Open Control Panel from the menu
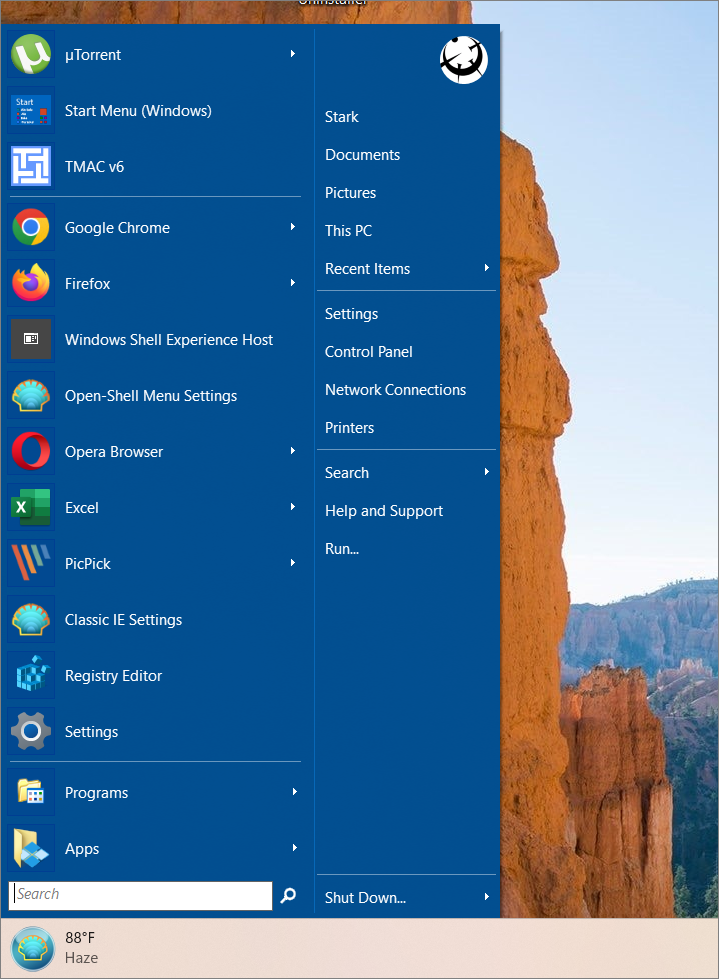The height and width of the screenshot is (979, 719). pyautogui.click(x=368, y=352)
